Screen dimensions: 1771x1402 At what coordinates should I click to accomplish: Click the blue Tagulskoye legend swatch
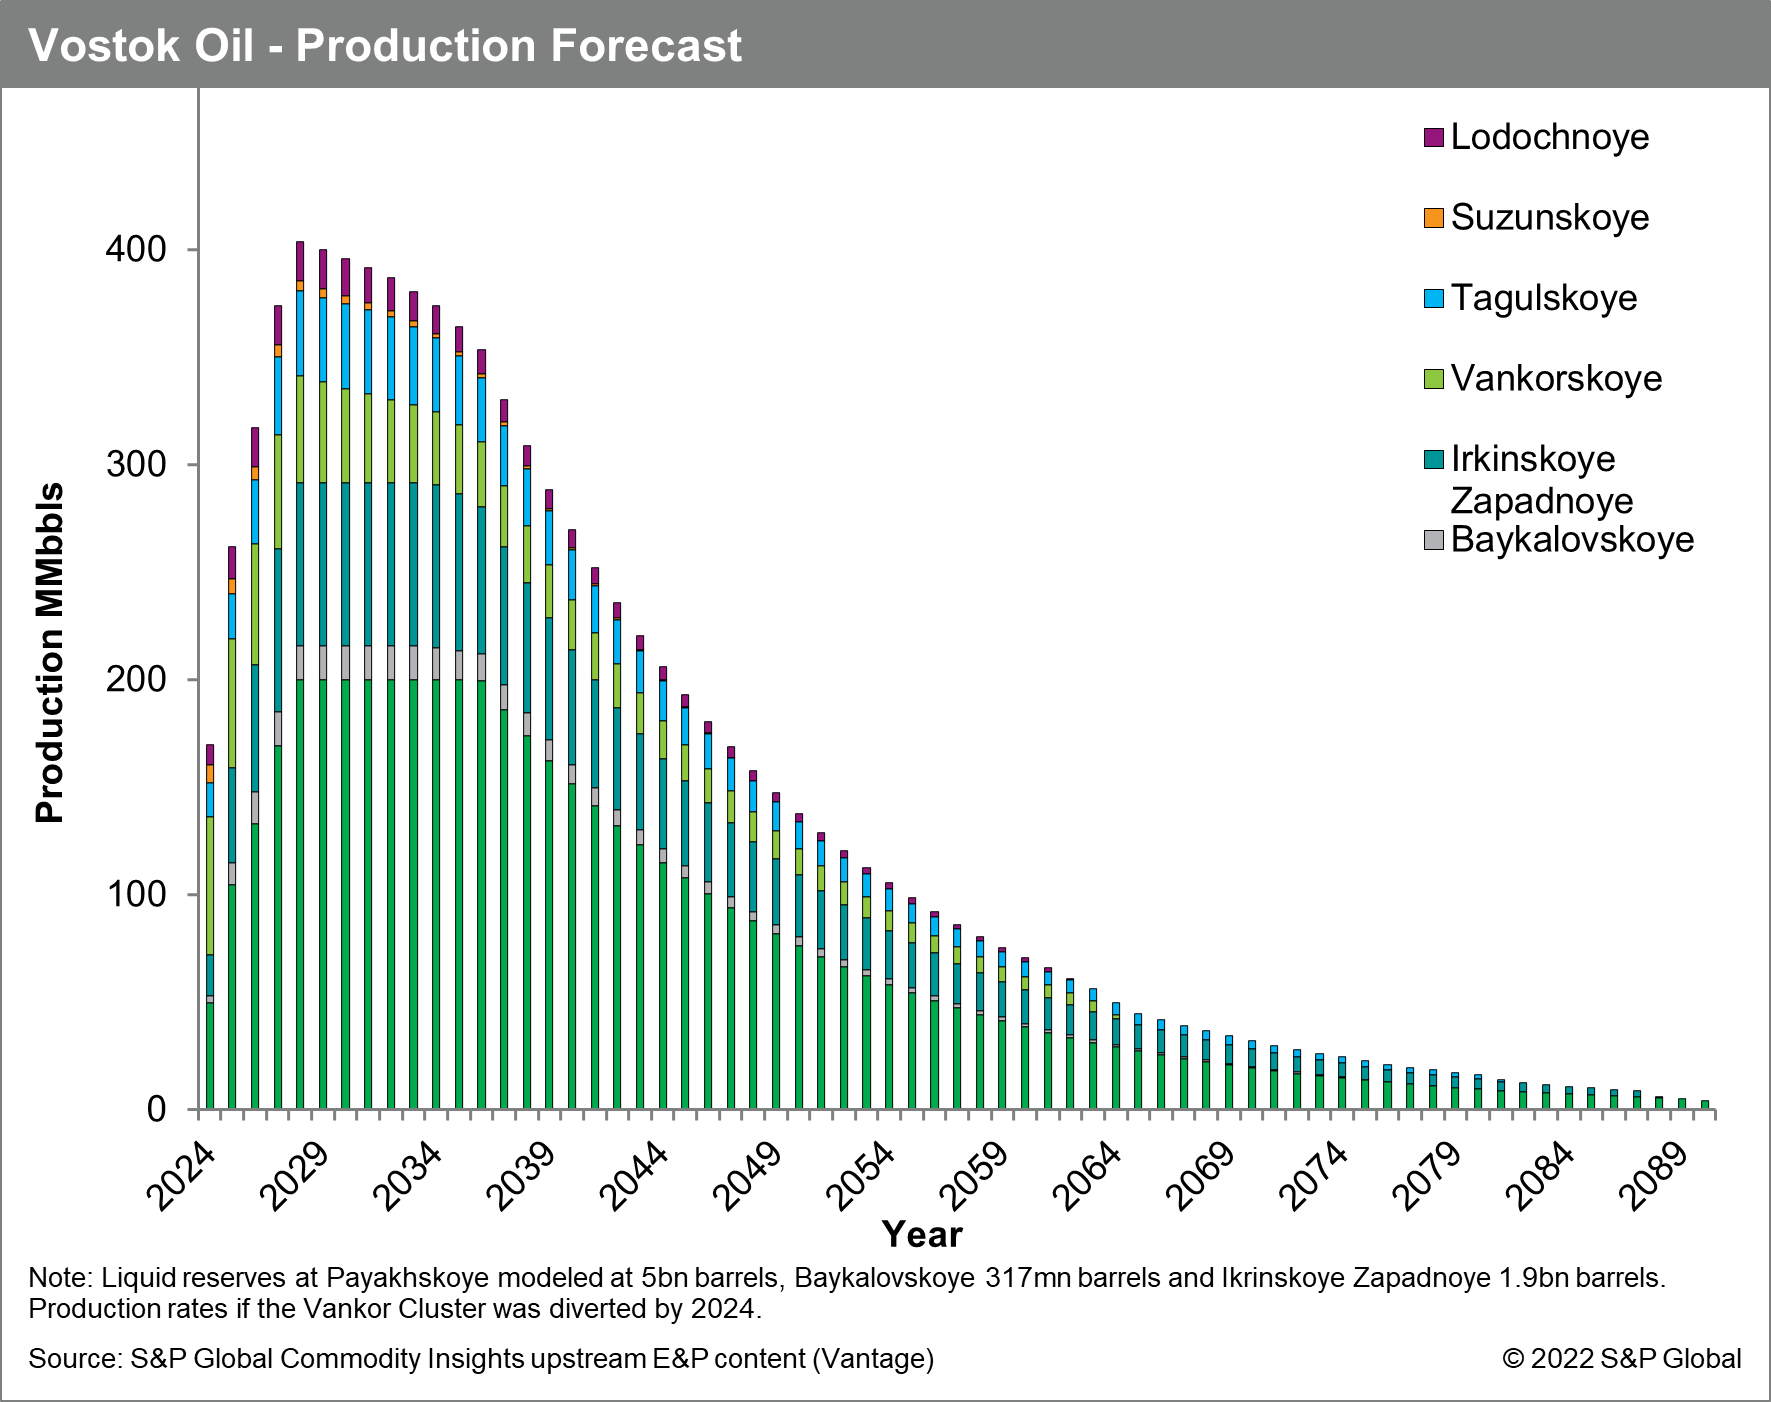(1433, 298)
